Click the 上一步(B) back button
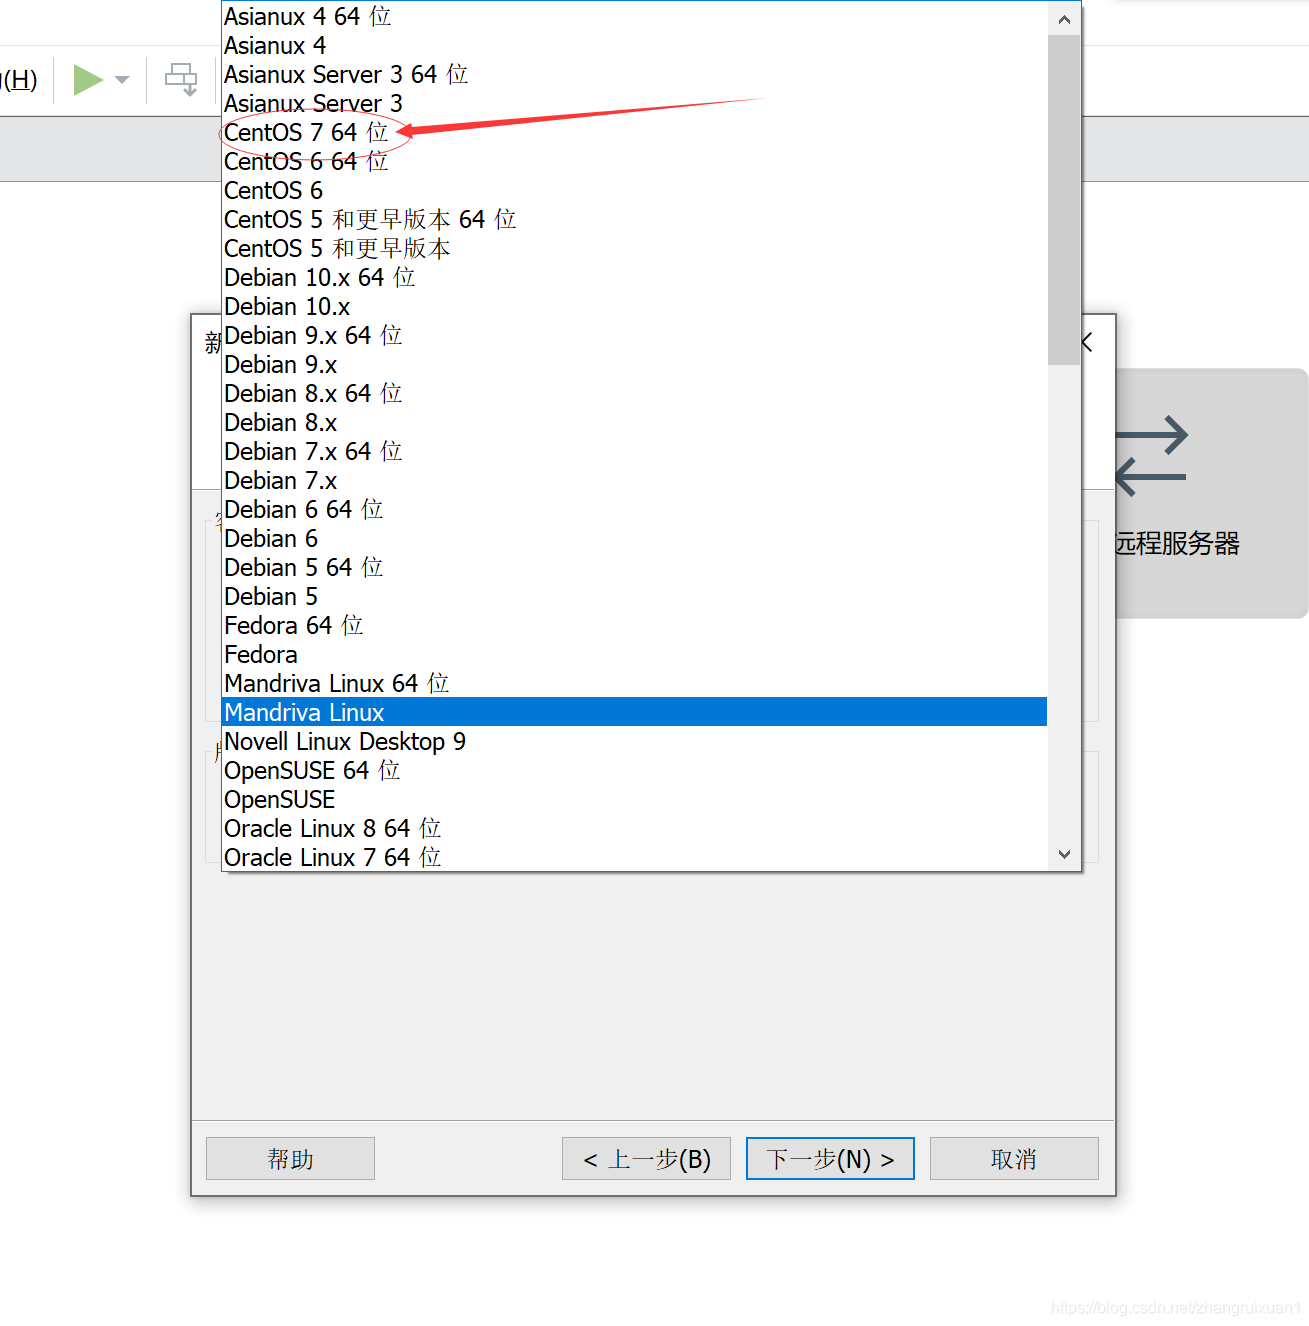The height and width of the screenshot is (1326, 1309). click(x=646, y=1159)
